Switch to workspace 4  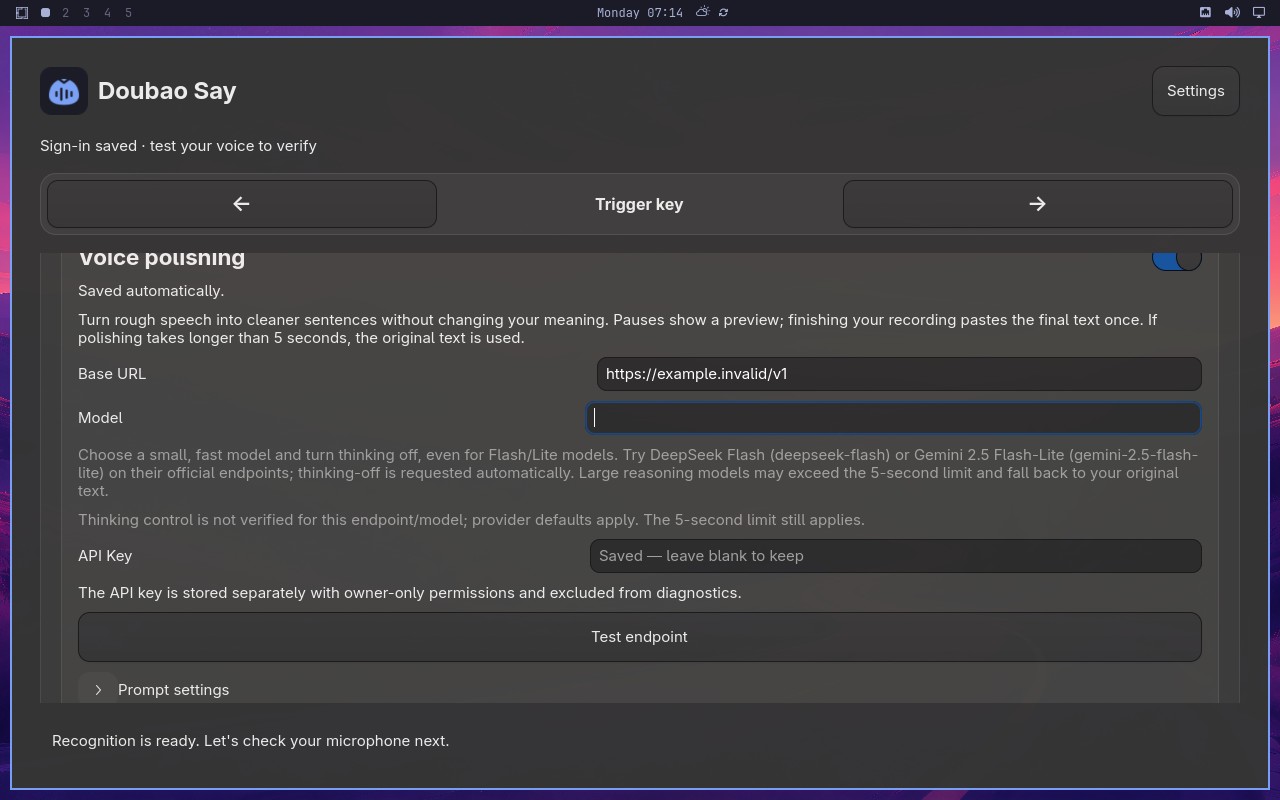(x=108, y=13)
